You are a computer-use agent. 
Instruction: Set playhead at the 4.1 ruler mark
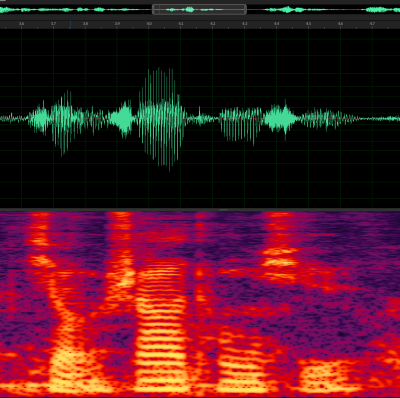tap(181, 24)
